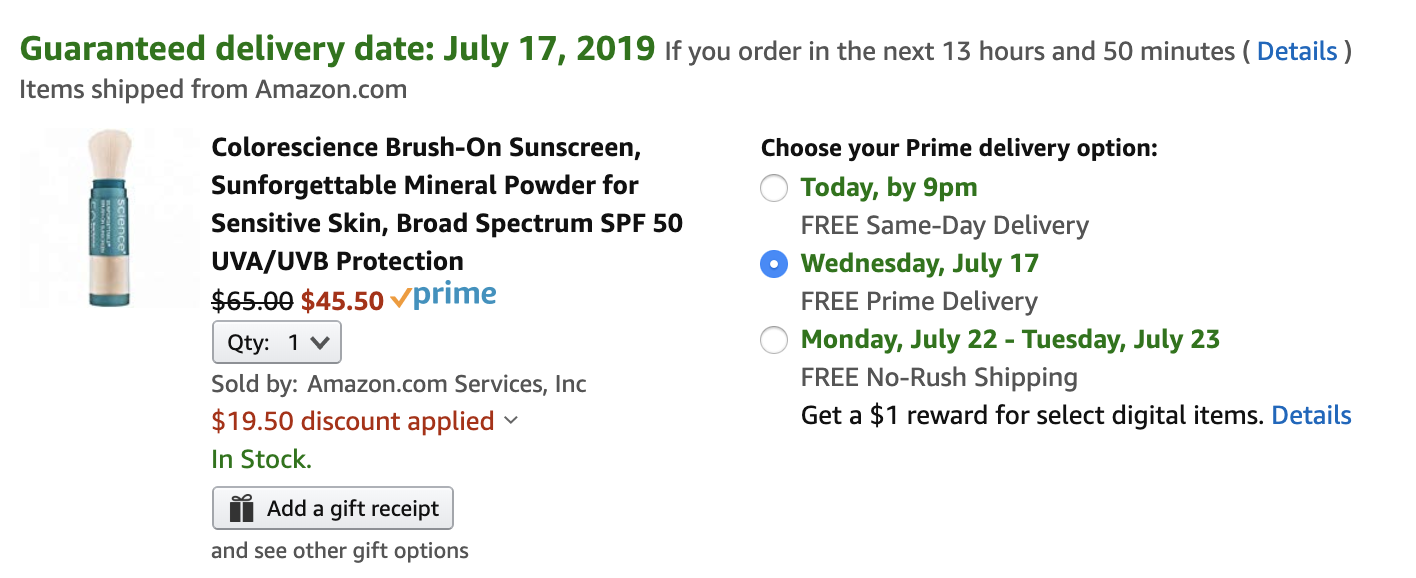This screenshot has height=578, width=1416.
Task: Click the sunscreen product thumbnail
Action: tap(110, 218)
